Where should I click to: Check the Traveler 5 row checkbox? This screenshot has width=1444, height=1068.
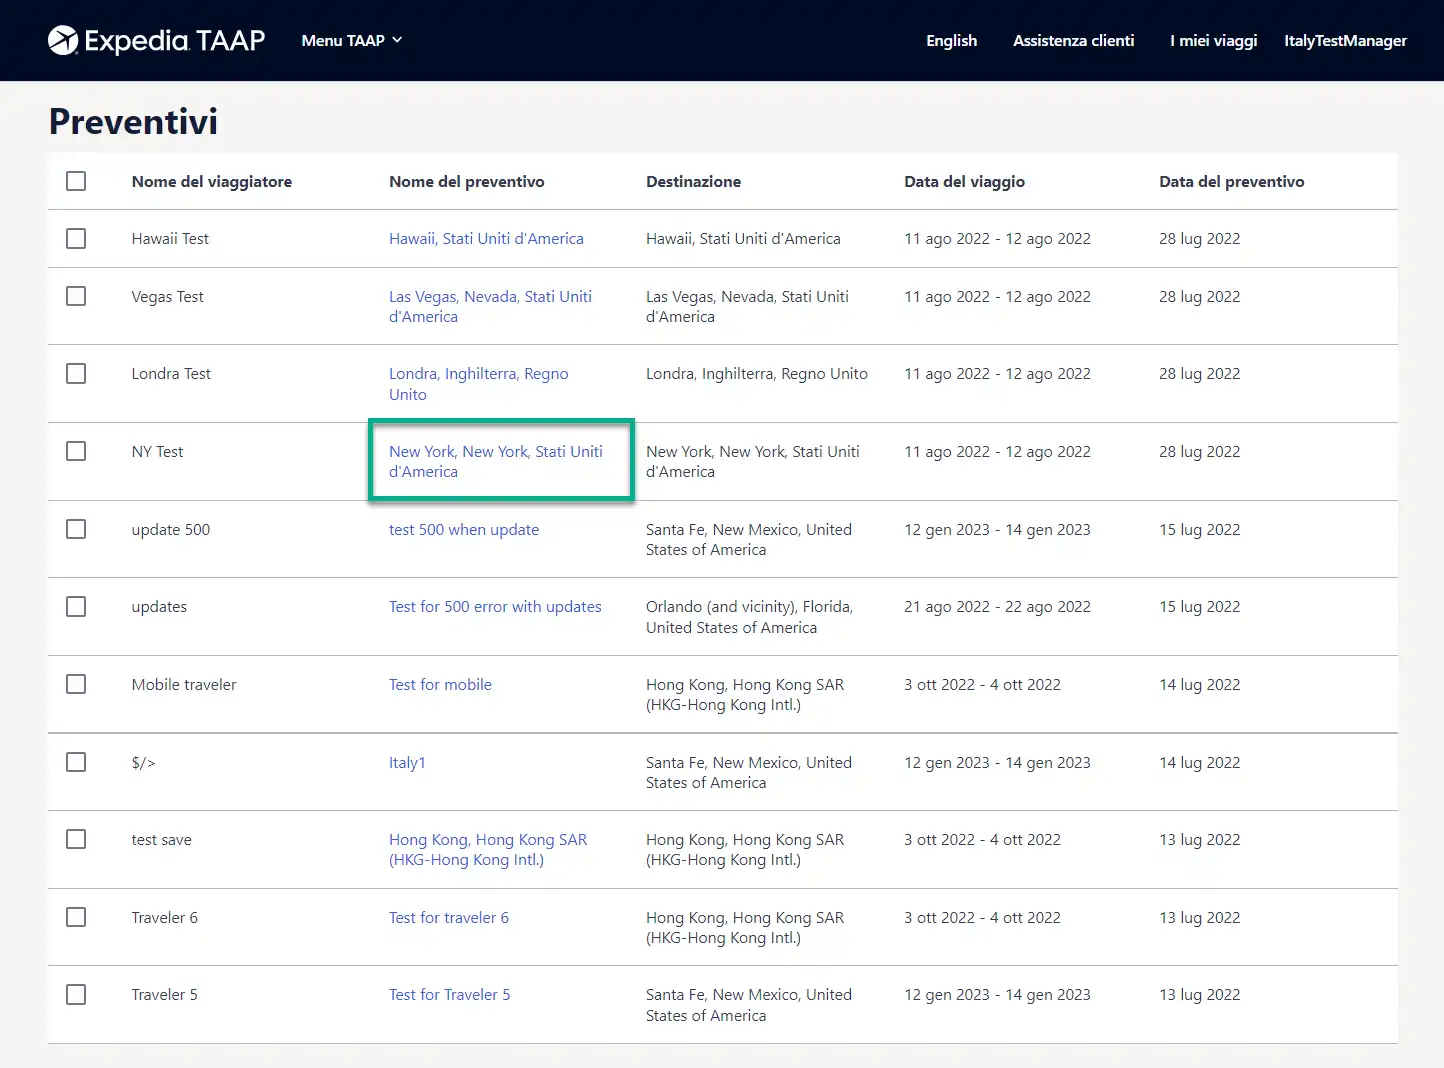pos(76,994)
